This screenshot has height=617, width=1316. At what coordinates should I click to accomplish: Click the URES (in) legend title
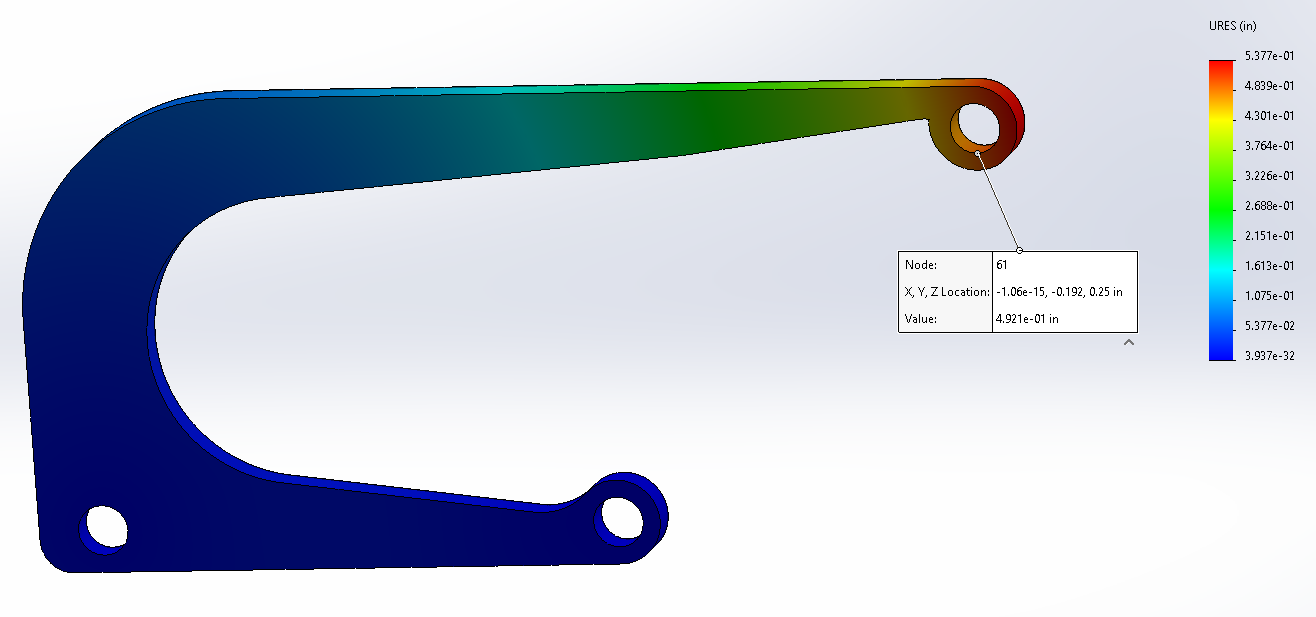[1236, 26]
